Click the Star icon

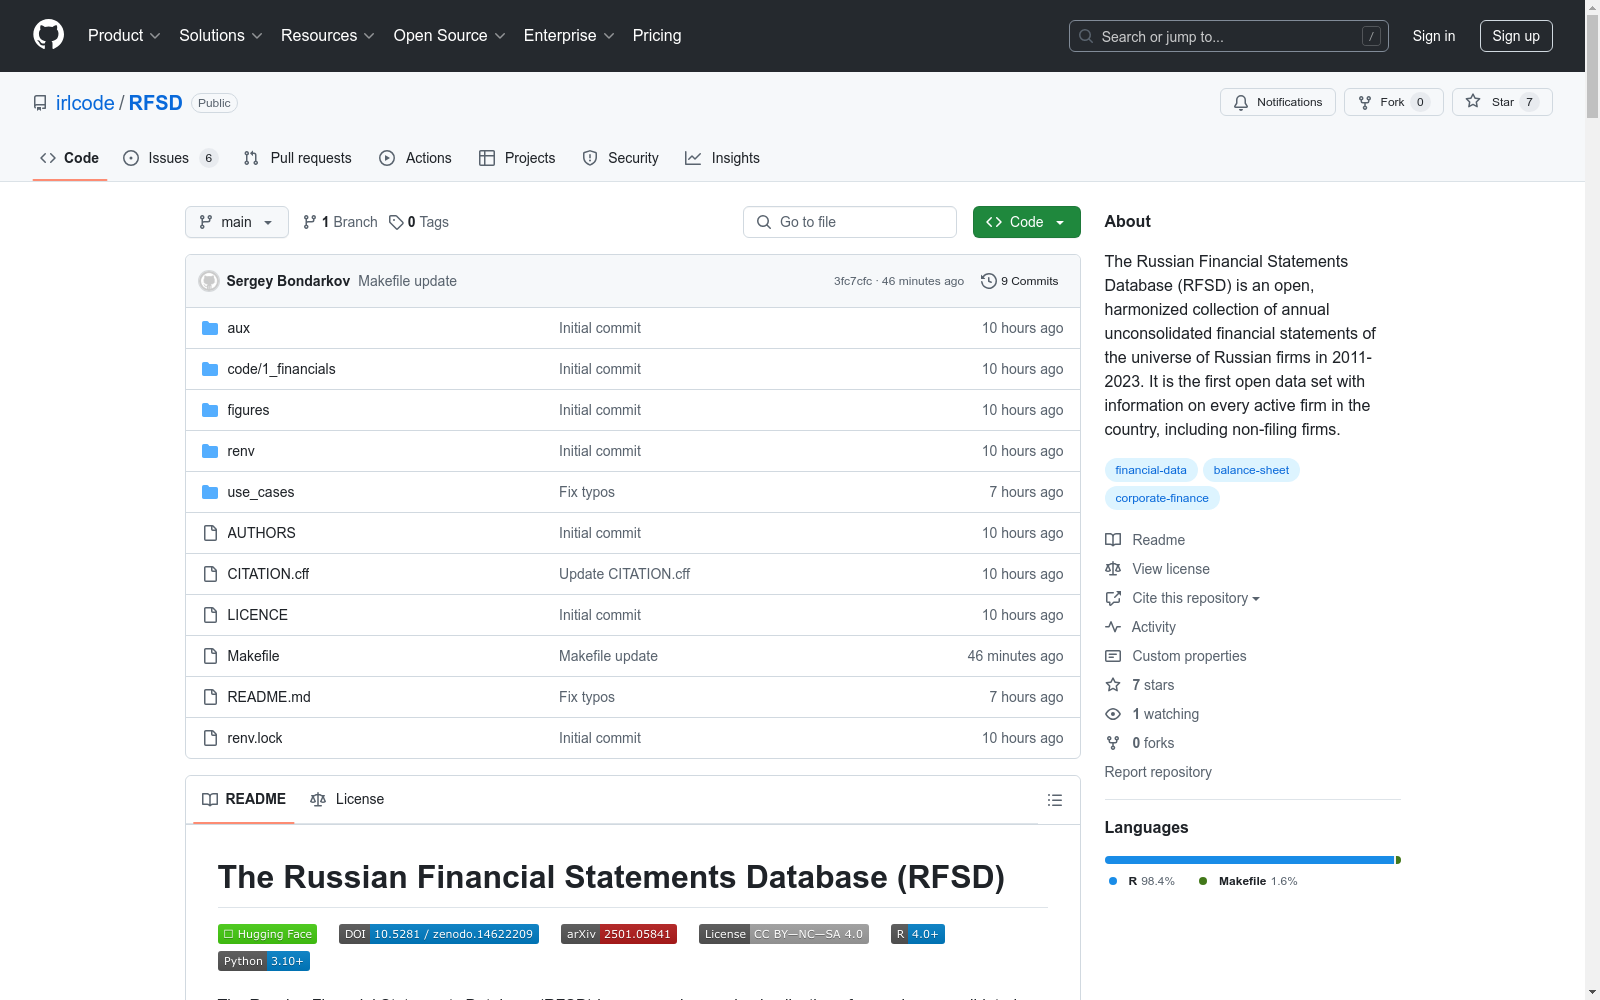pyautogui.click(x=1473, y=101)
